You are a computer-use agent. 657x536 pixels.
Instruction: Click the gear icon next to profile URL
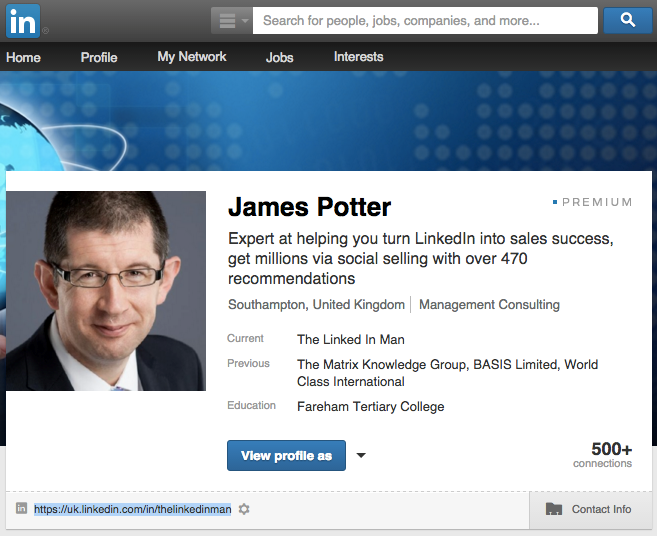click(x=244, y=509)
